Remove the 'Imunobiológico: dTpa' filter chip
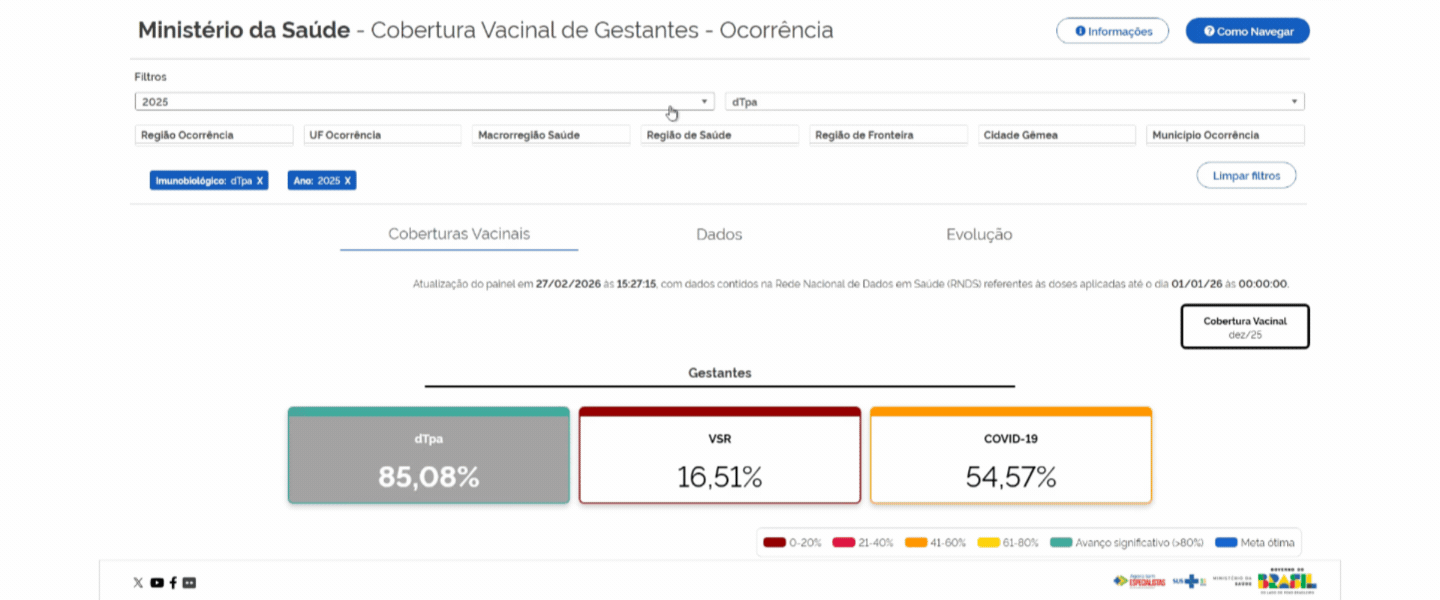 tap(260, 181)
